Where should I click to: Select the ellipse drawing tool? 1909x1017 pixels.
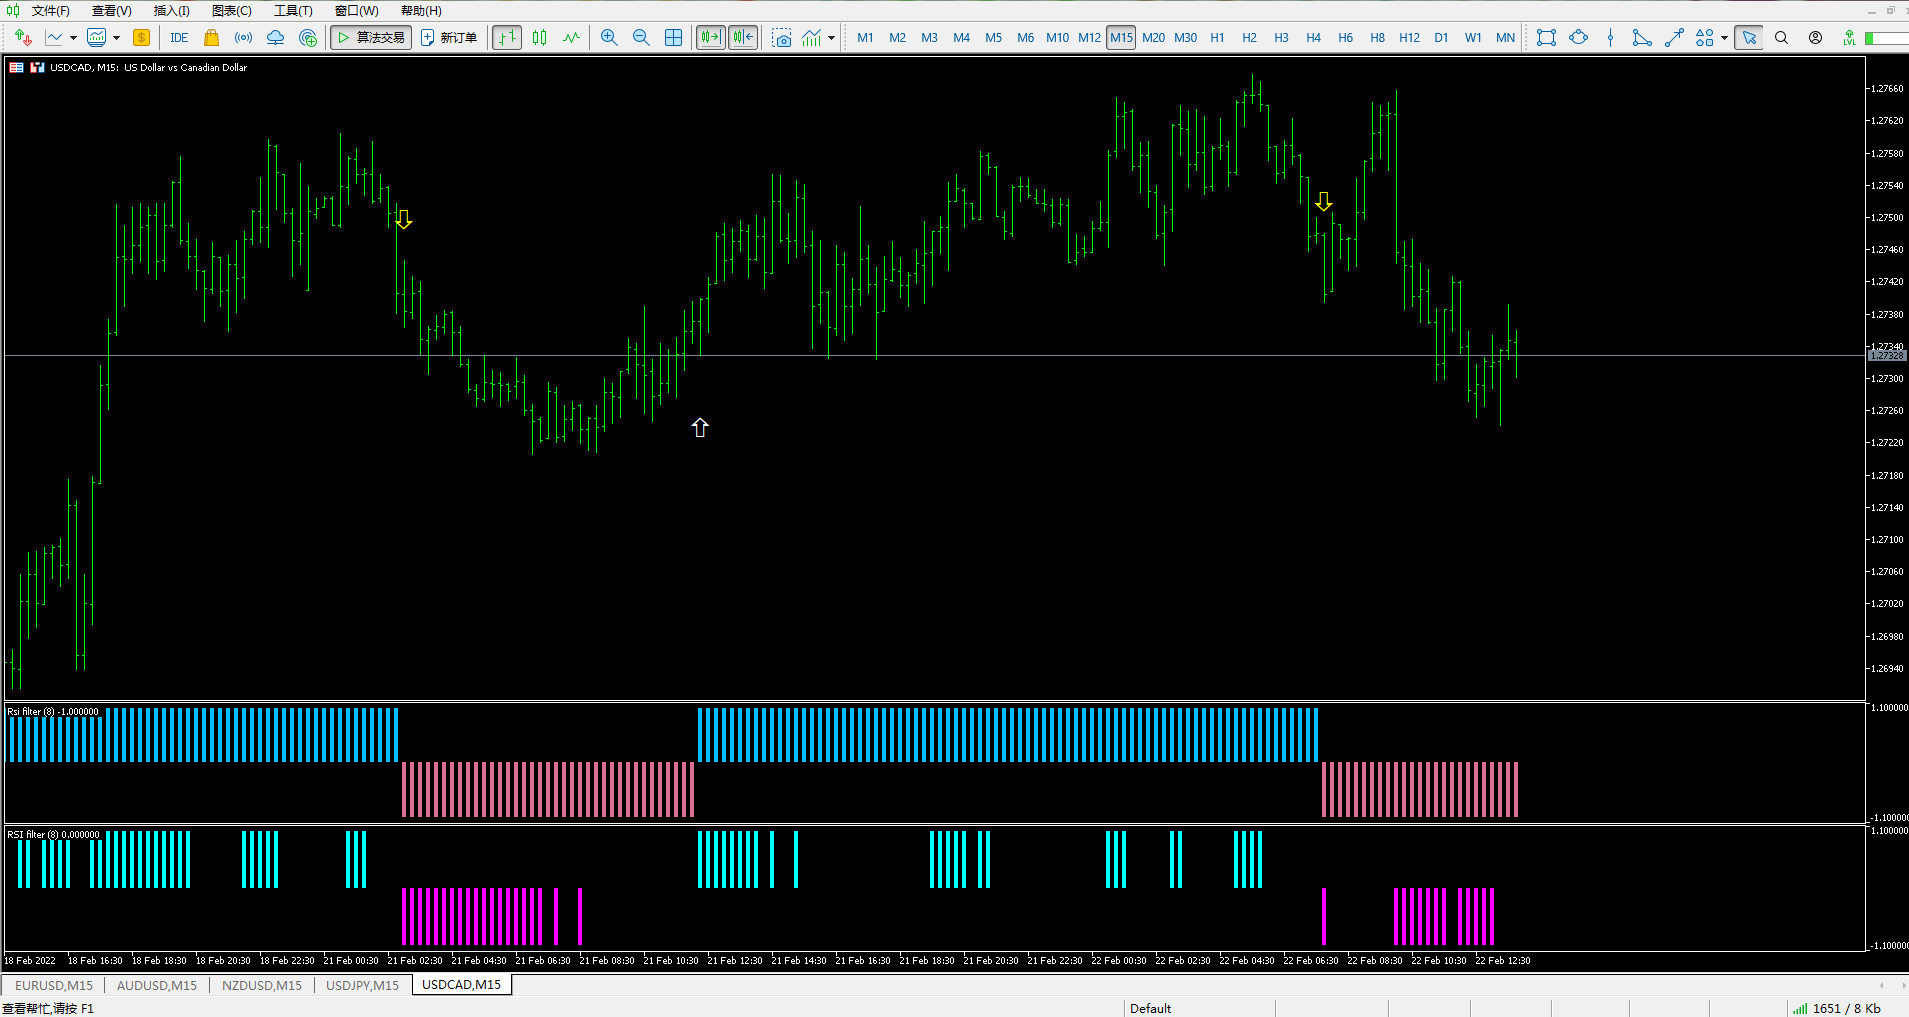(1578, 38)
